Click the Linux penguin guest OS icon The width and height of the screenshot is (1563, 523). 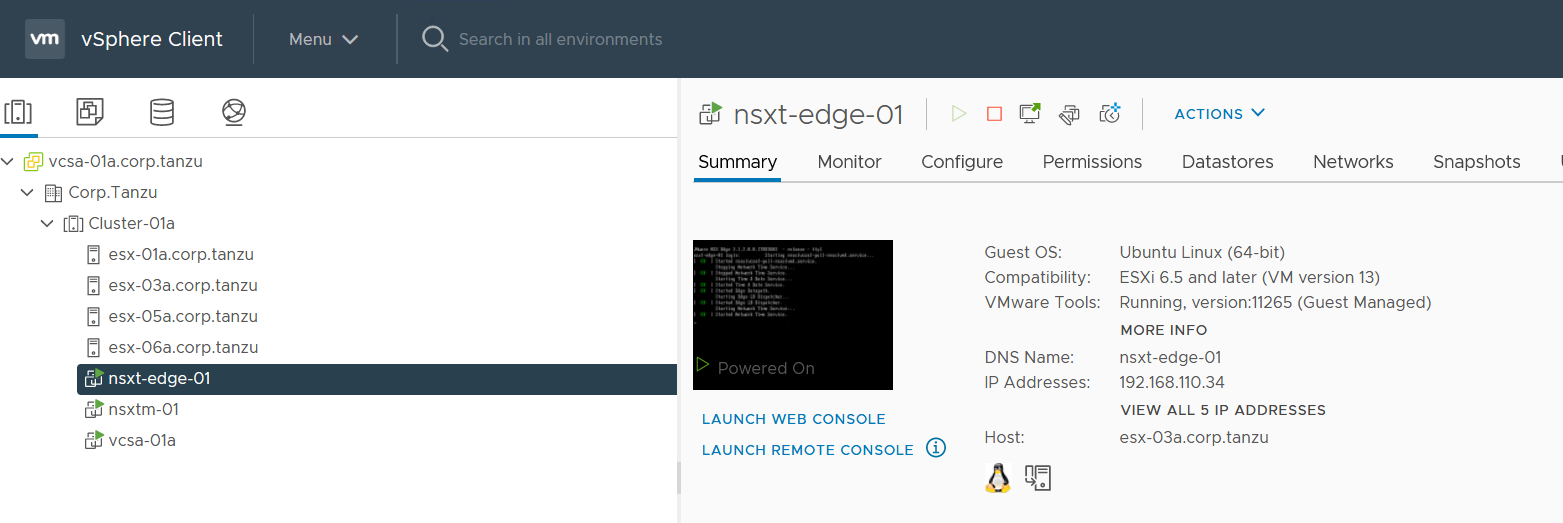pos(998,478)
